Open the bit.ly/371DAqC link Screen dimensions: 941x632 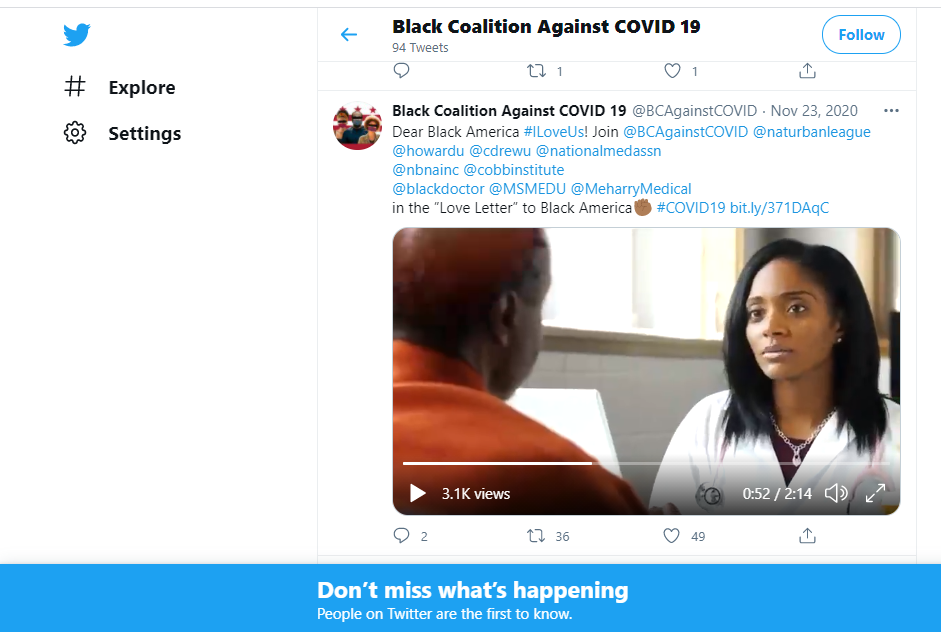click(x=779, y=208)
